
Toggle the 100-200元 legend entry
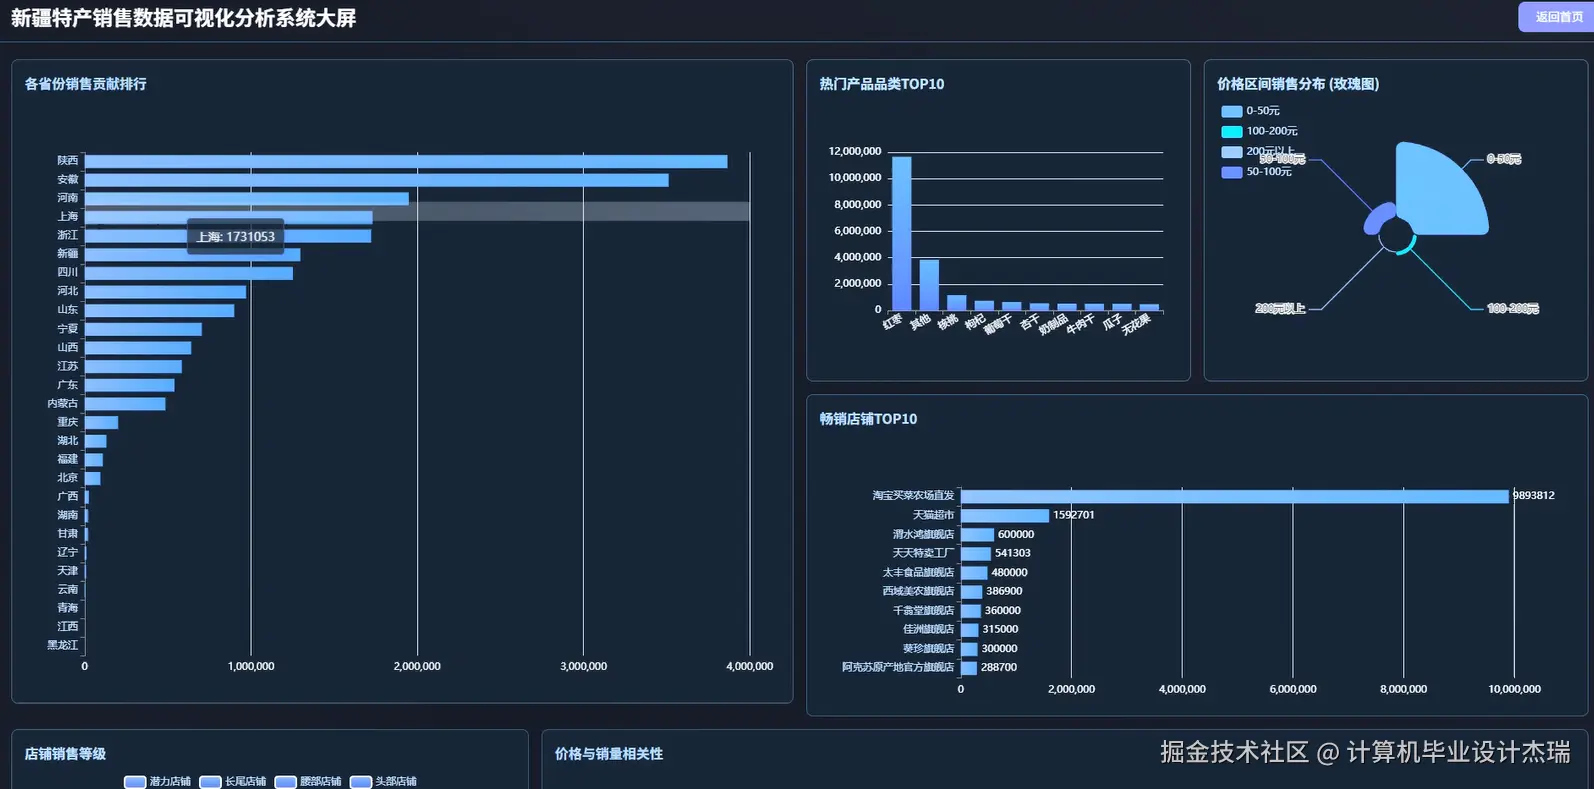1260,131
